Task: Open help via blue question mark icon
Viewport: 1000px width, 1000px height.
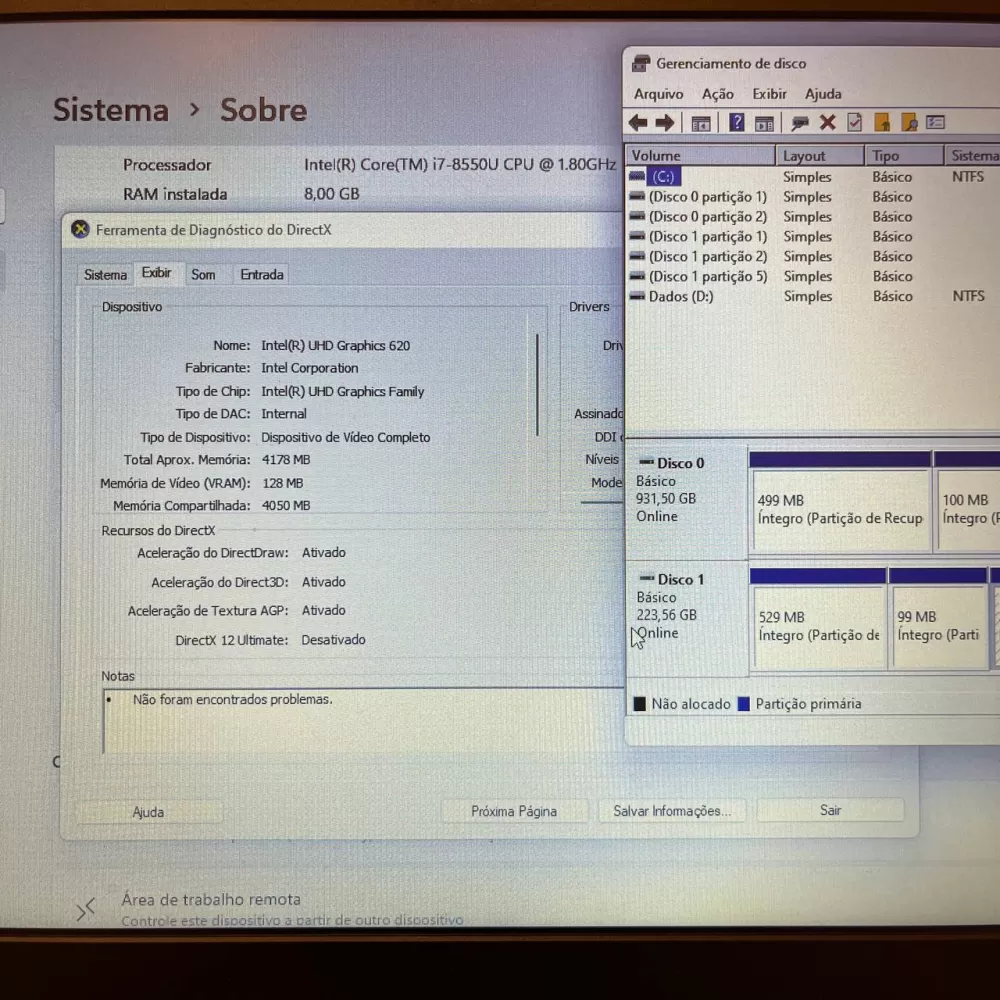Action: 736,123
